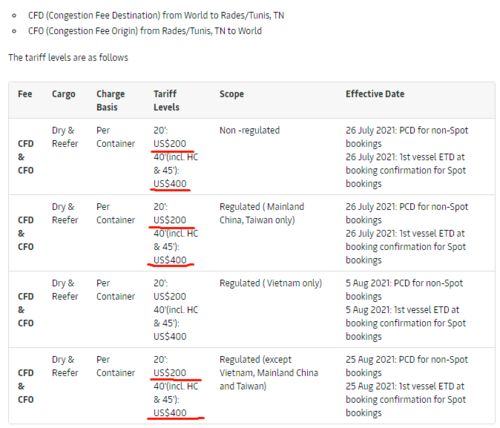Click underlined US$200 in Non-regulated row
Screen dimensions: 500x428
[x=170, y=144]
